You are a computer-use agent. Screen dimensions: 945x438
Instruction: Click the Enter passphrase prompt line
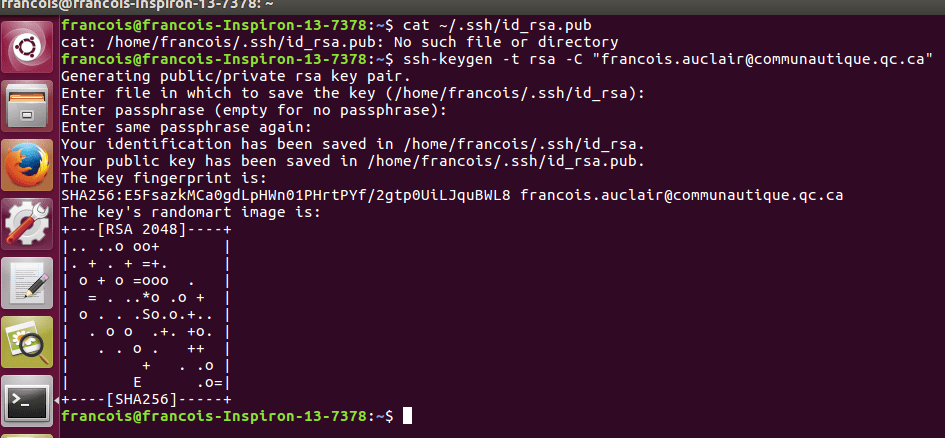pos(254,111)
